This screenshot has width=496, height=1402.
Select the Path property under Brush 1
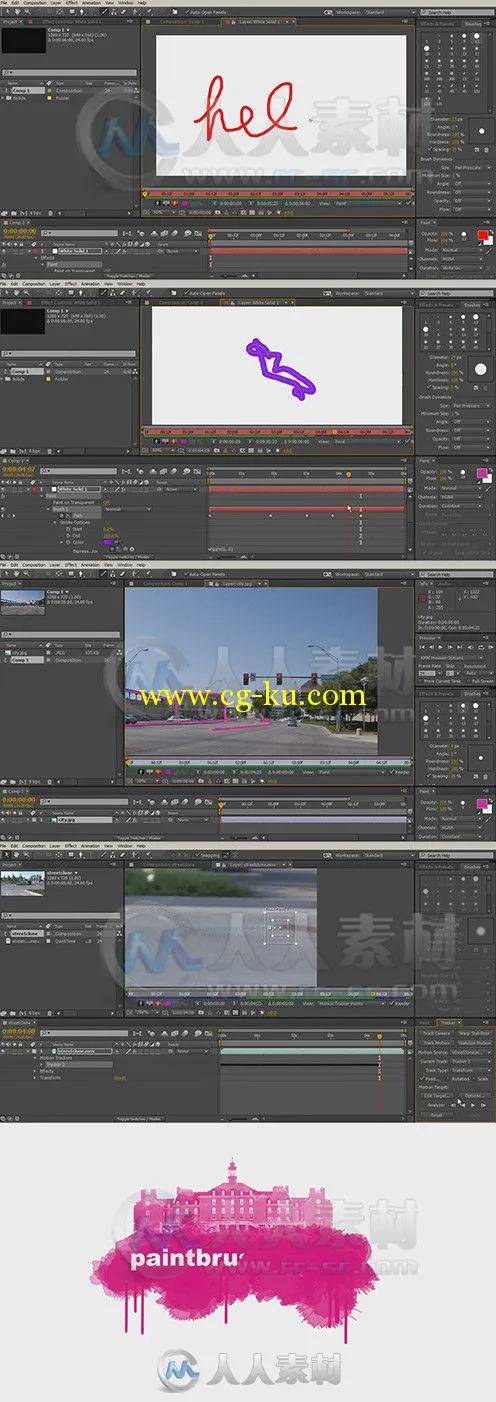point(77,515)
